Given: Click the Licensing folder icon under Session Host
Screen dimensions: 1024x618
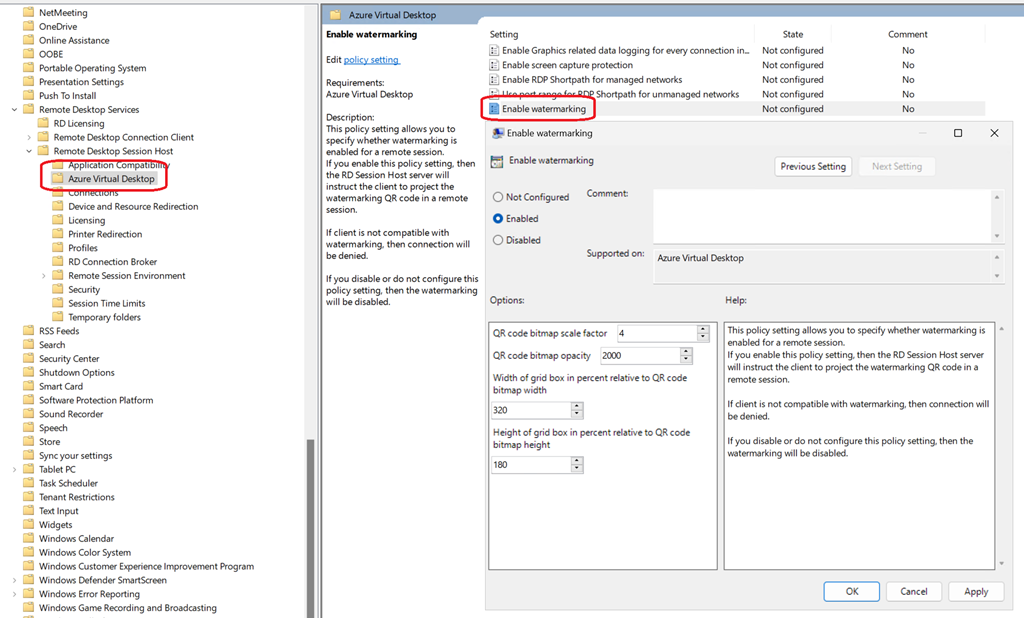Looking at the screenshot, I should click(x=57, y=220).
